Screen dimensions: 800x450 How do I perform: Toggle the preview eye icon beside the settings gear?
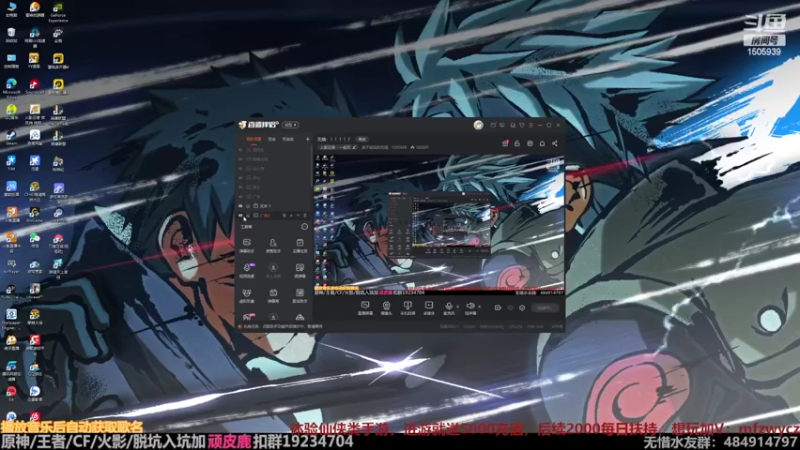[510, 308]
